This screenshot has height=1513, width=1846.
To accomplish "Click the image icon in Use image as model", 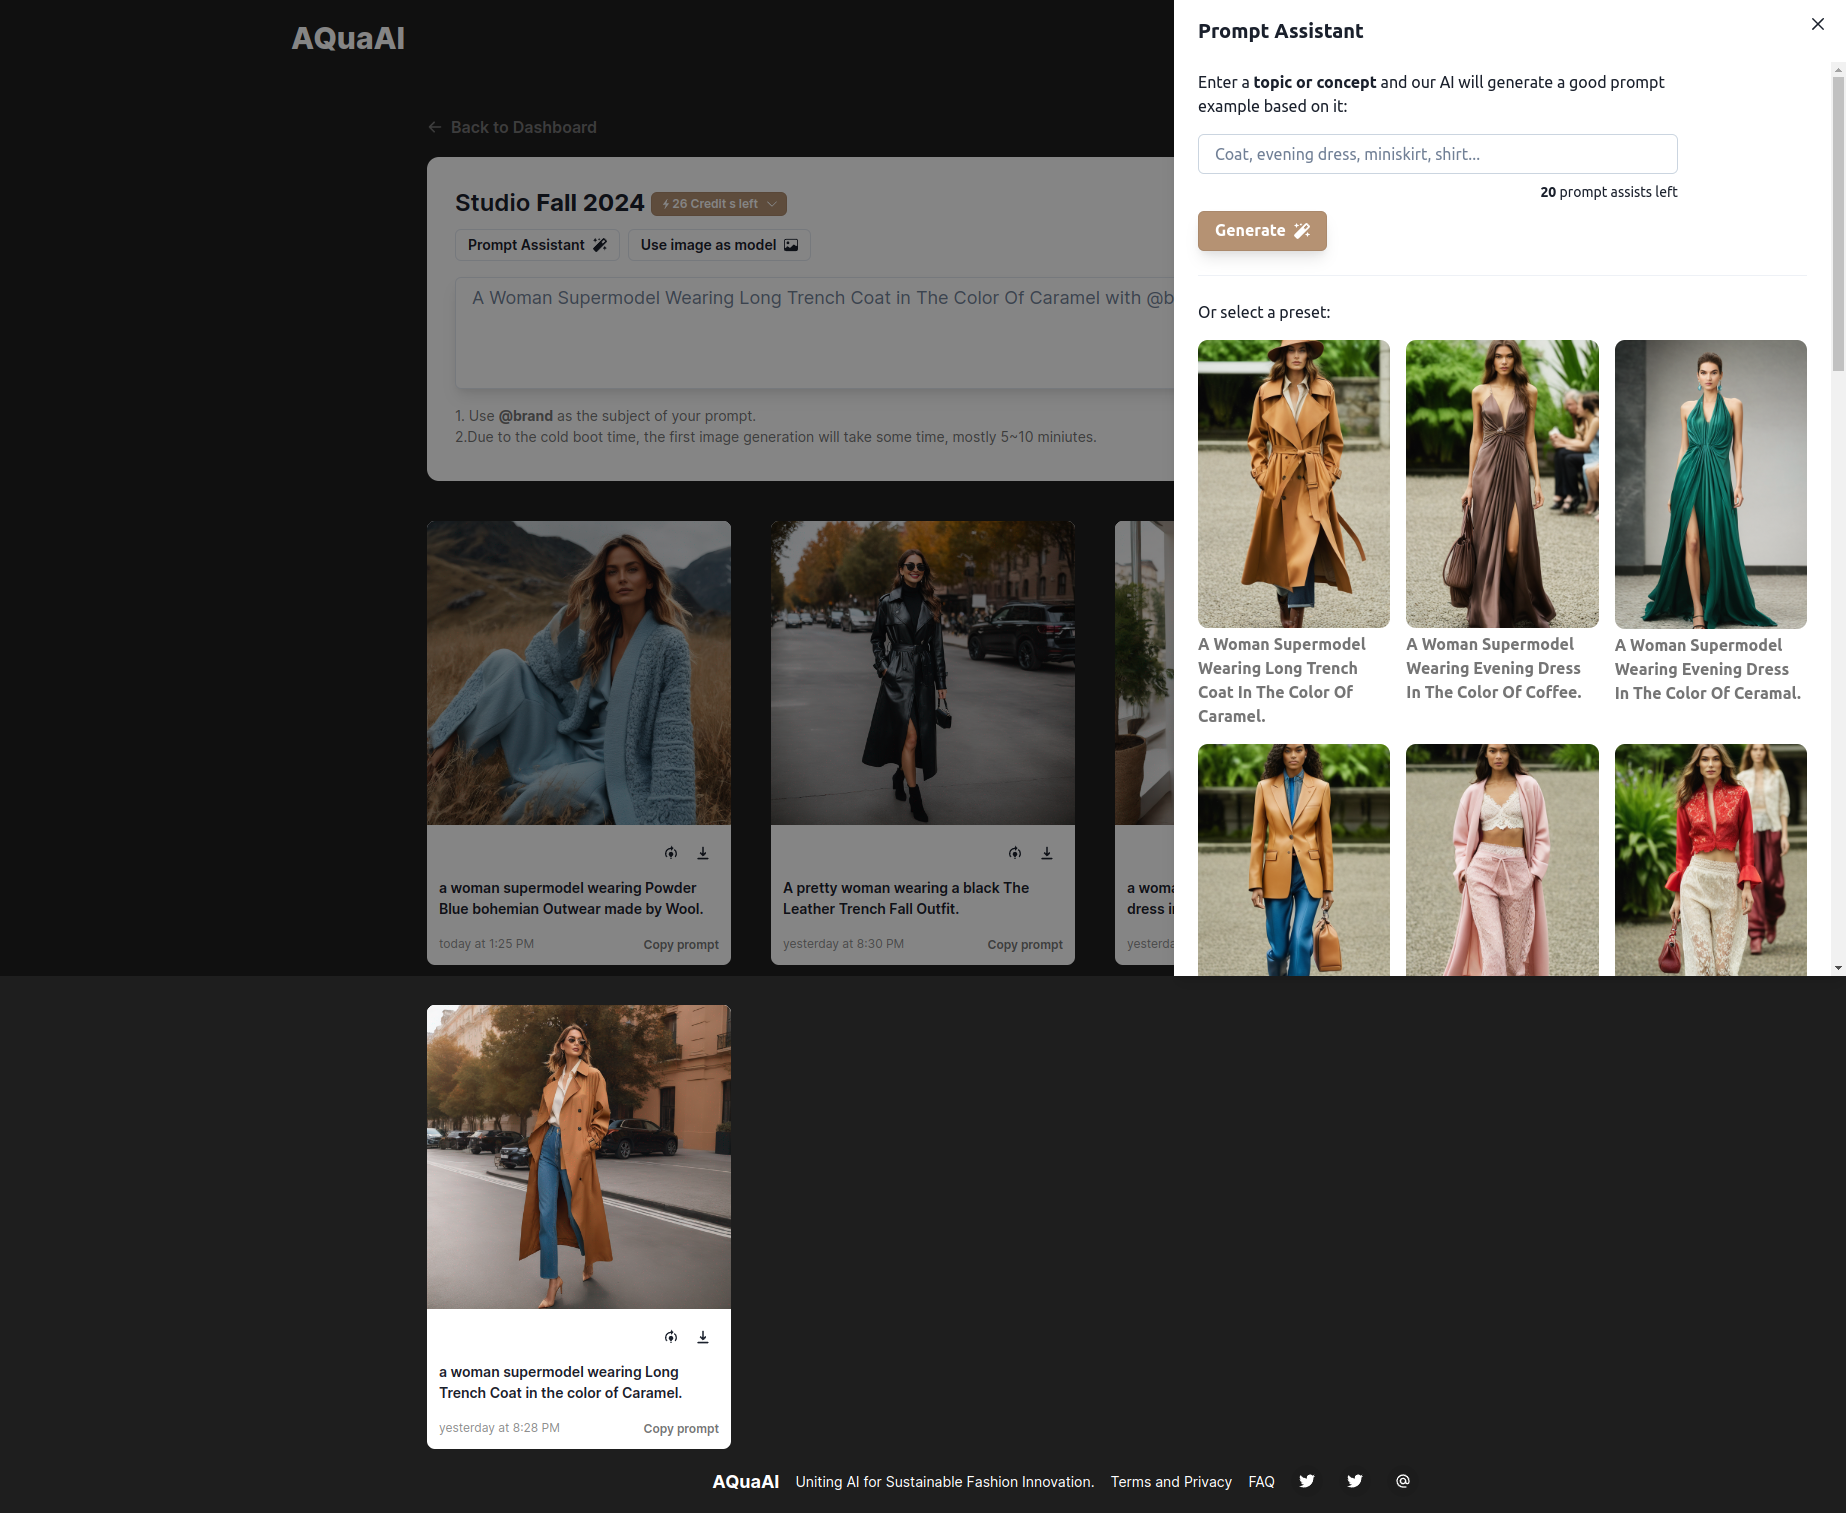I will (791, 245).
